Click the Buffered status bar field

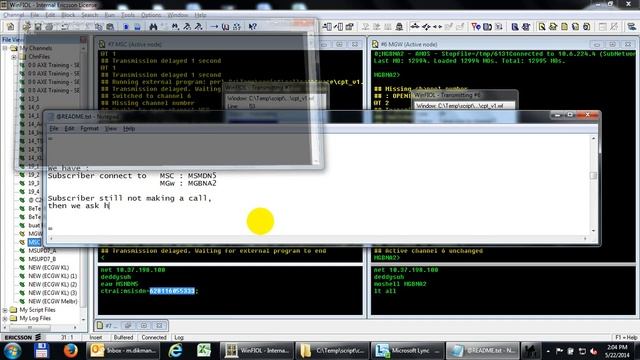point(123,338)
